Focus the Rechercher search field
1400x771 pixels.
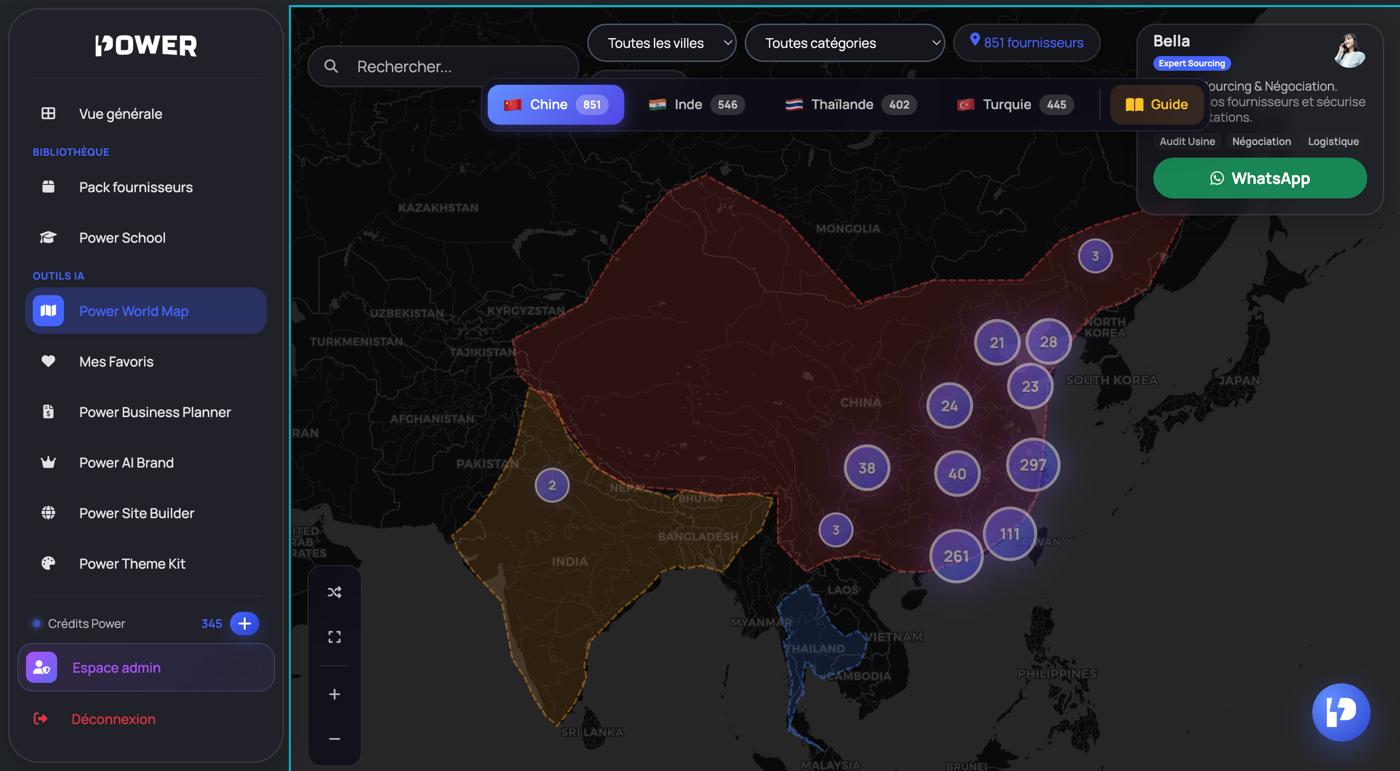click(444, 67)
